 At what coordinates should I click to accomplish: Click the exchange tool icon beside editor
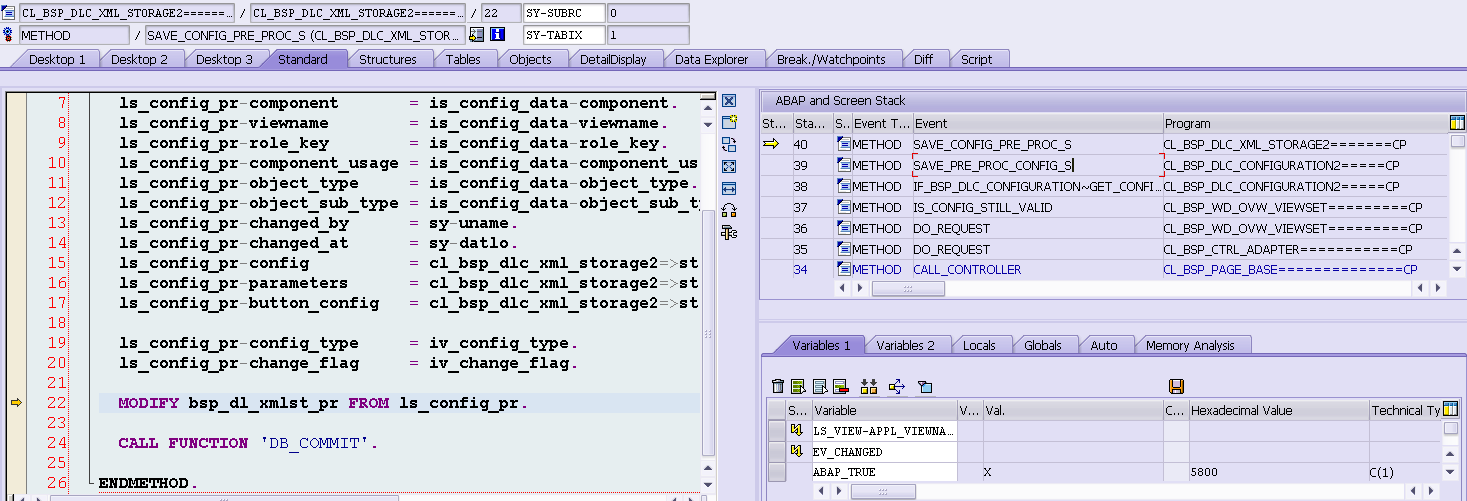(729, 144)
